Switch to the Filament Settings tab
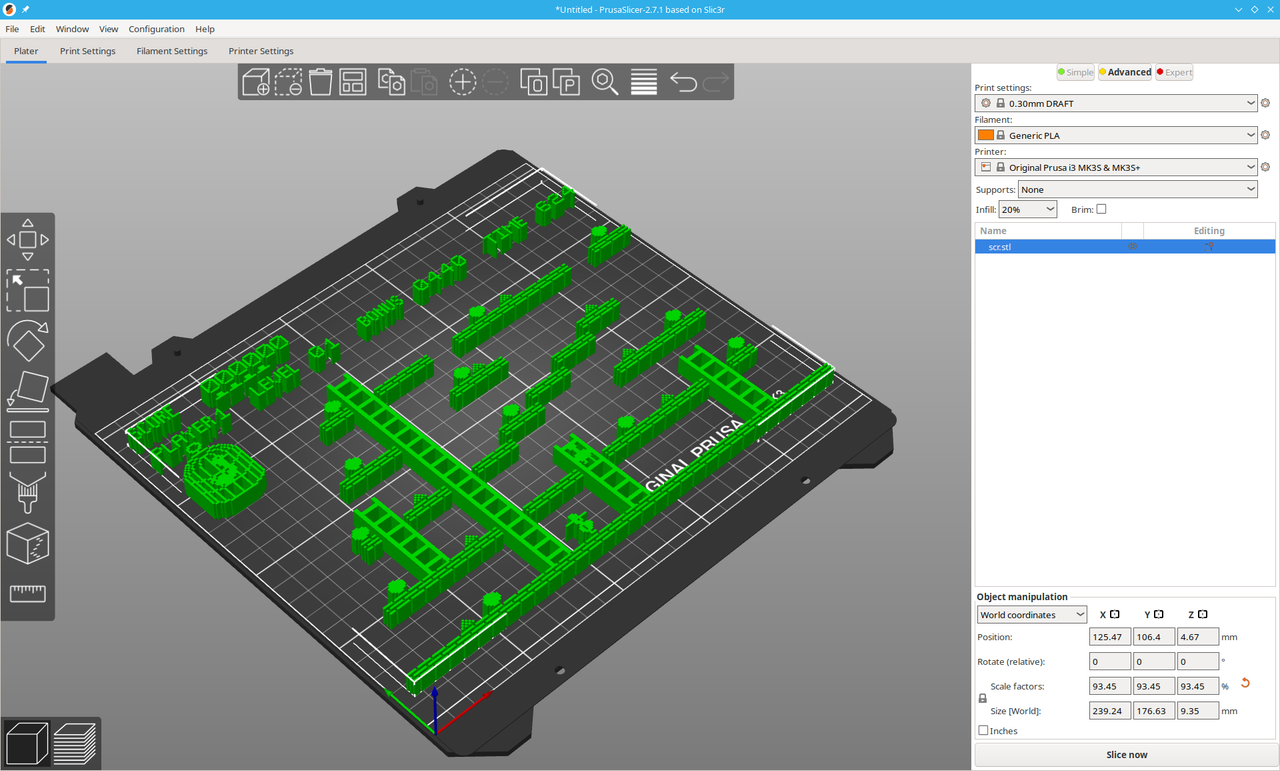The height and width of the screenshot is (771, 1280). click(x=172, y=51)
